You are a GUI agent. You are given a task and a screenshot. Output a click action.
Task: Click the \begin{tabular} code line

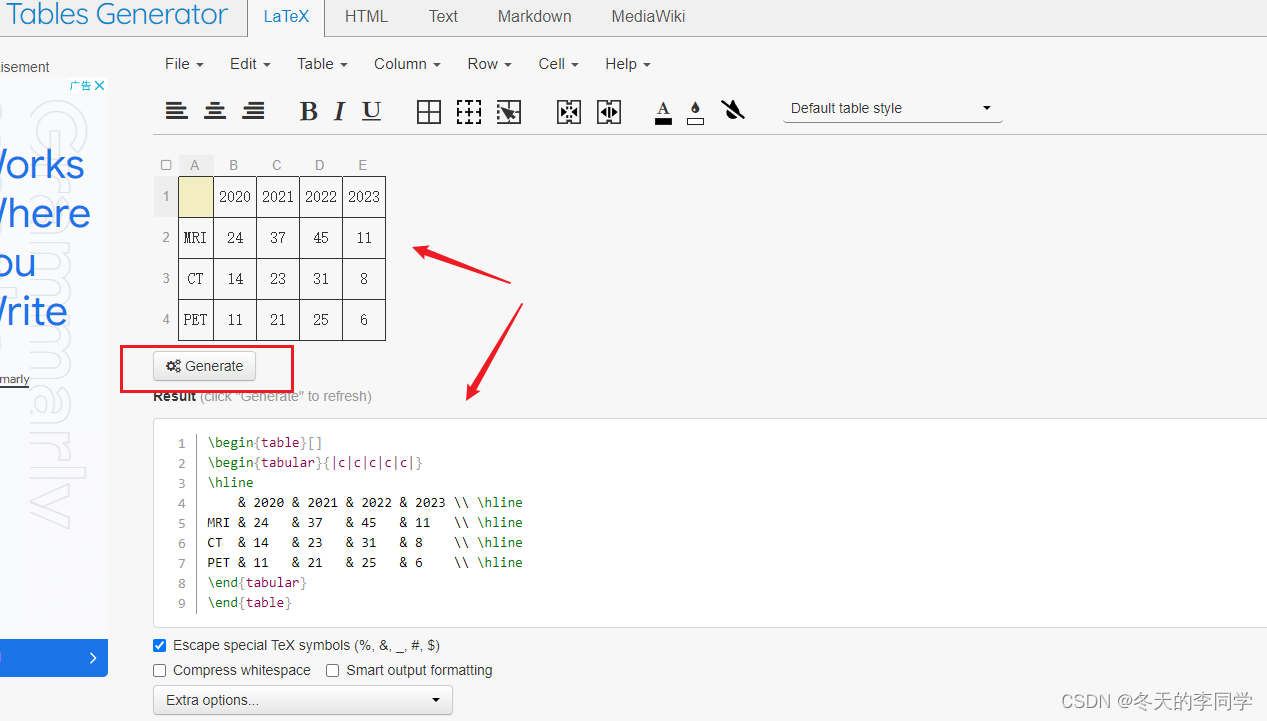315,463
